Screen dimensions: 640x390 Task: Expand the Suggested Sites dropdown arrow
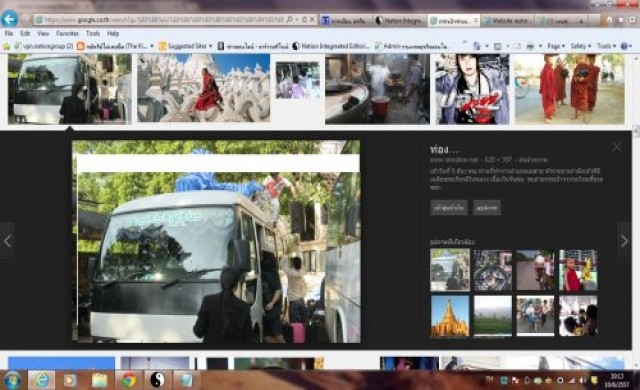coord(211,46)
